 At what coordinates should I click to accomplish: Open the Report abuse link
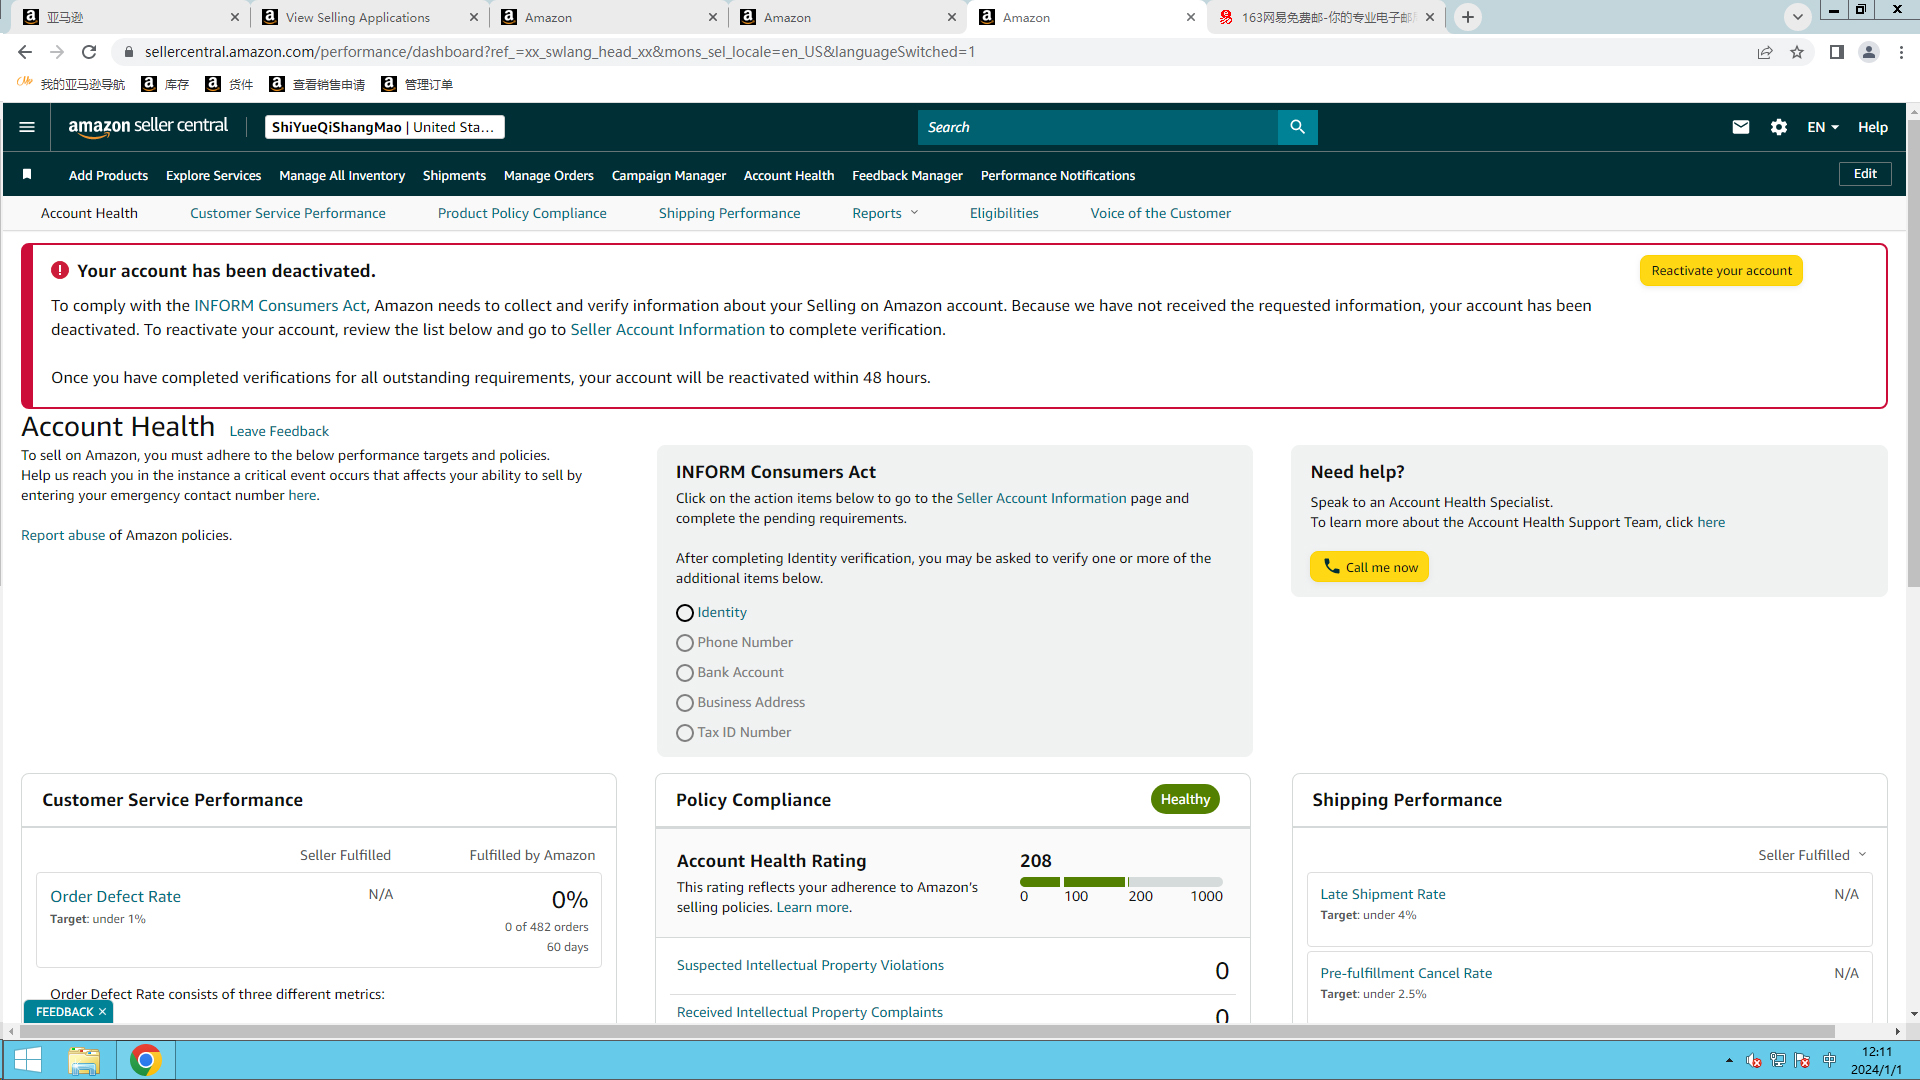(x=63, y=535)
